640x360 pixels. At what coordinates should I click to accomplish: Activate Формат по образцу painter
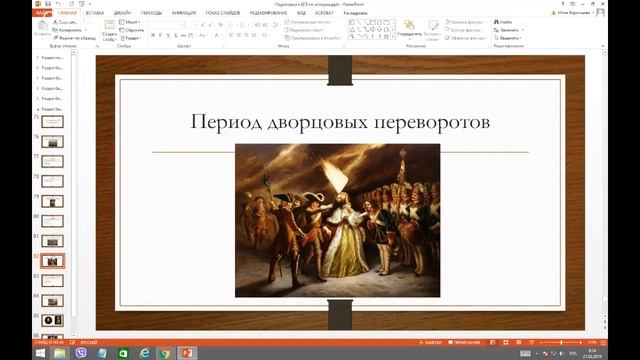tap(75, 38)
